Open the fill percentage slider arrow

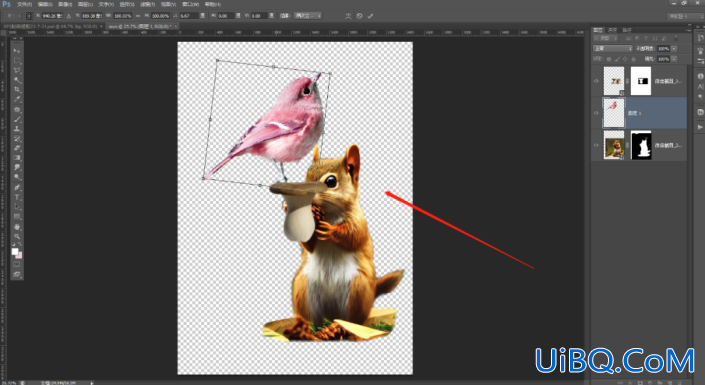[x=674, y=59]
